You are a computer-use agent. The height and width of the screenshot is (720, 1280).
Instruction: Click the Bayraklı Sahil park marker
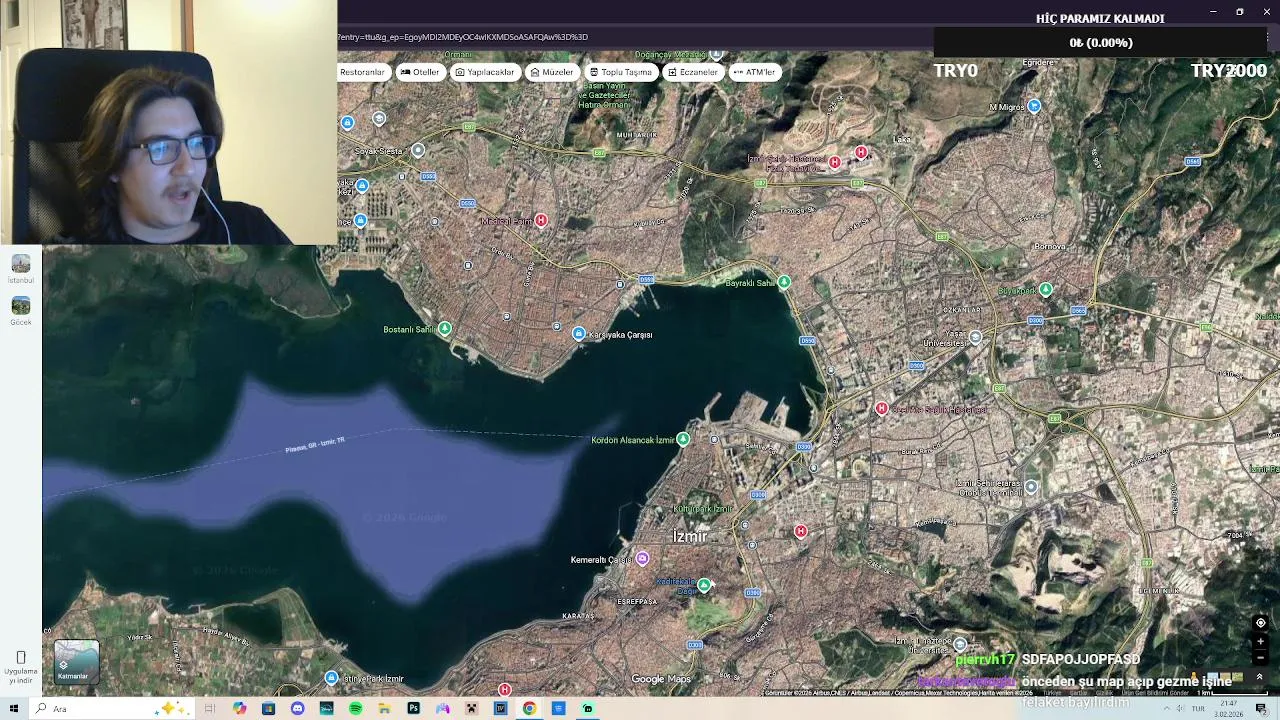pos(784,283)
